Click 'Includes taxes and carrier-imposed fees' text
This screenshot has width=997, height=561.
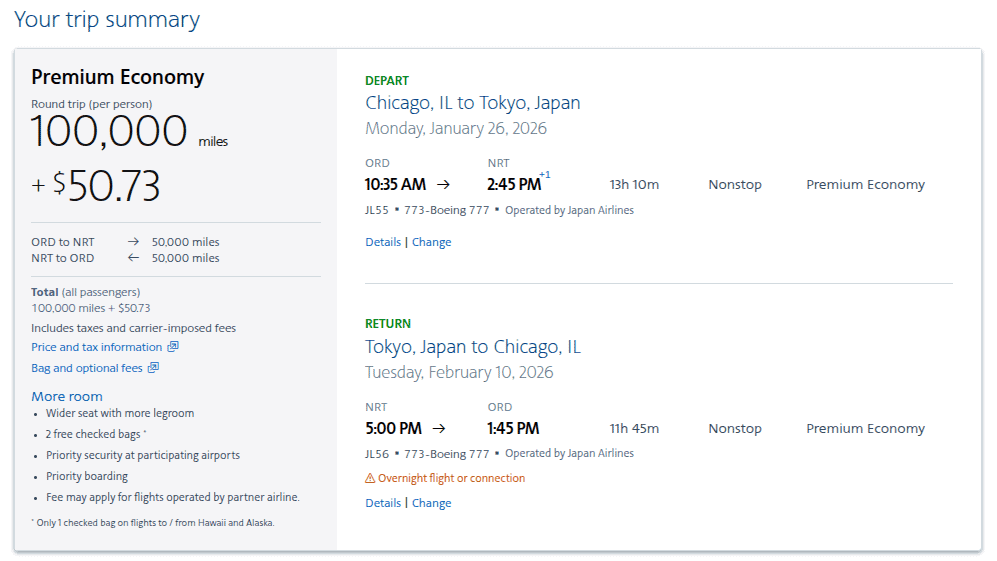(x=134, y=328)
